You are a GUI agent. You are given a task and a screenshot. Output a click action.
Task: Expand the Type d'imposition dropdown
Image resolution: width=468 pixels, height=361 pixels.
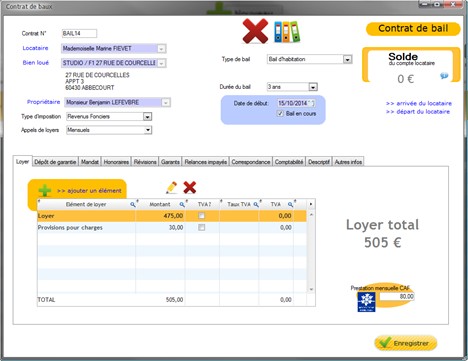[147, 117]
